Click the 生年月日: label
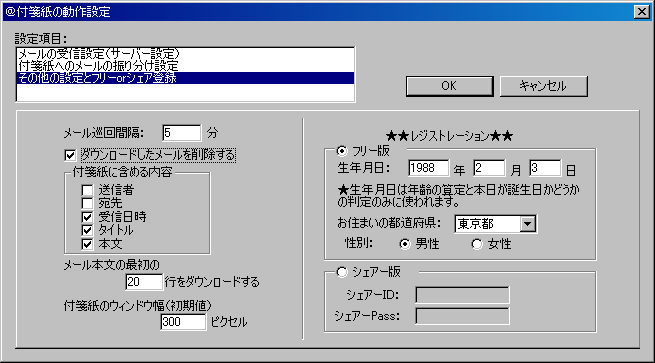The image size is (655, 363). click(x=363, y=168)
